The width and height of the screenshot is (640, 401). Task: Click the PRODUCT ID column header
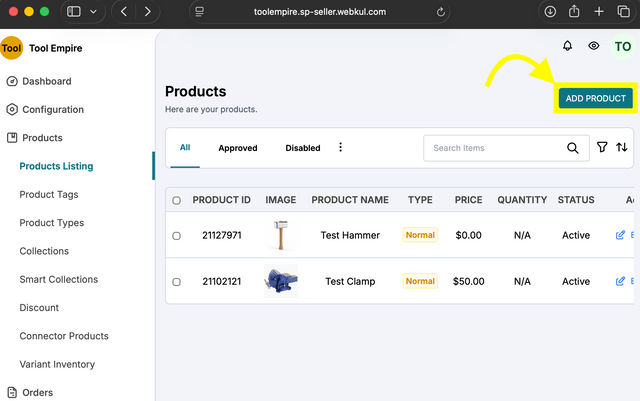pos(222,200)
